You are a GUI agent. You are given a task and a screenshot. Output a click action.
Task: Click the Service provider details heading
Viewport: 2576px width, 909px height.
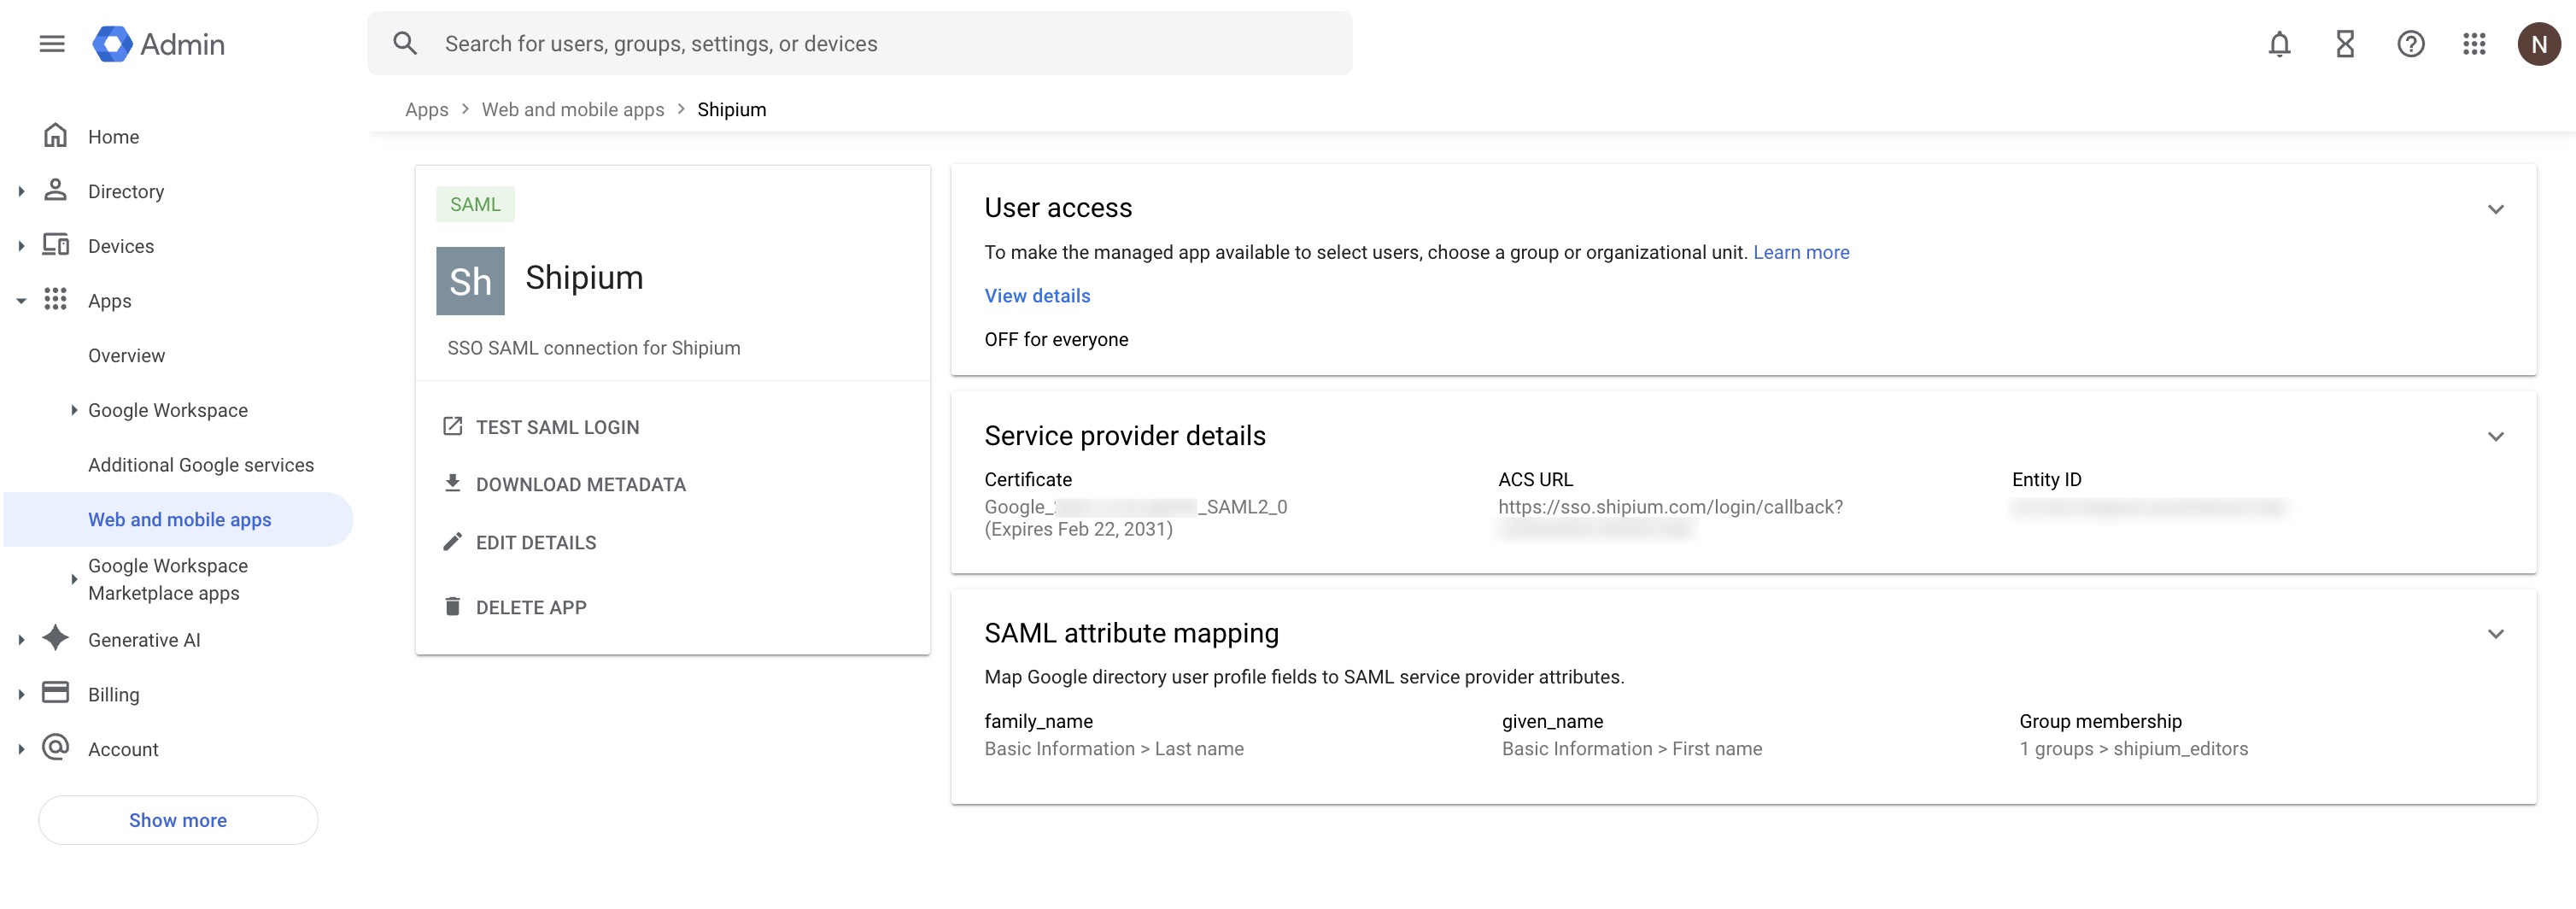coord(1125,436)
